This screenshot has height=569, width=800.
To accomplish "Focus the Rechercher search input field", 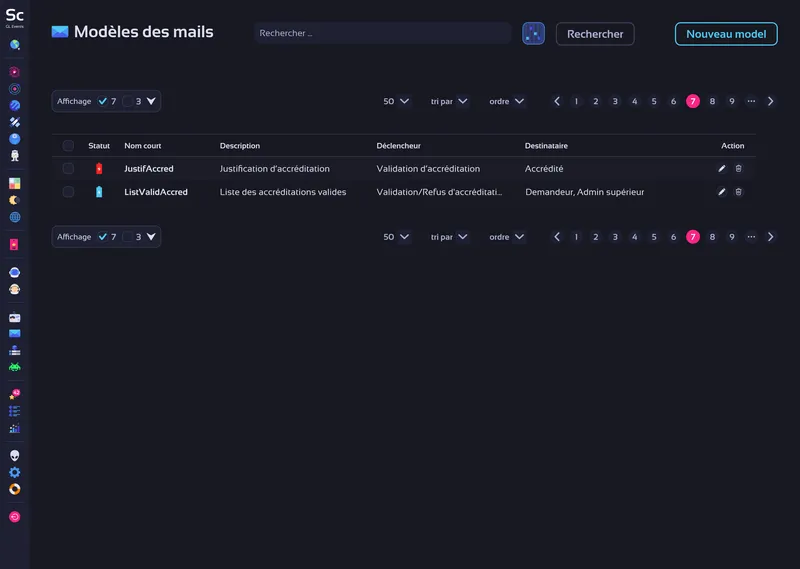I will (x=382, y=34).
